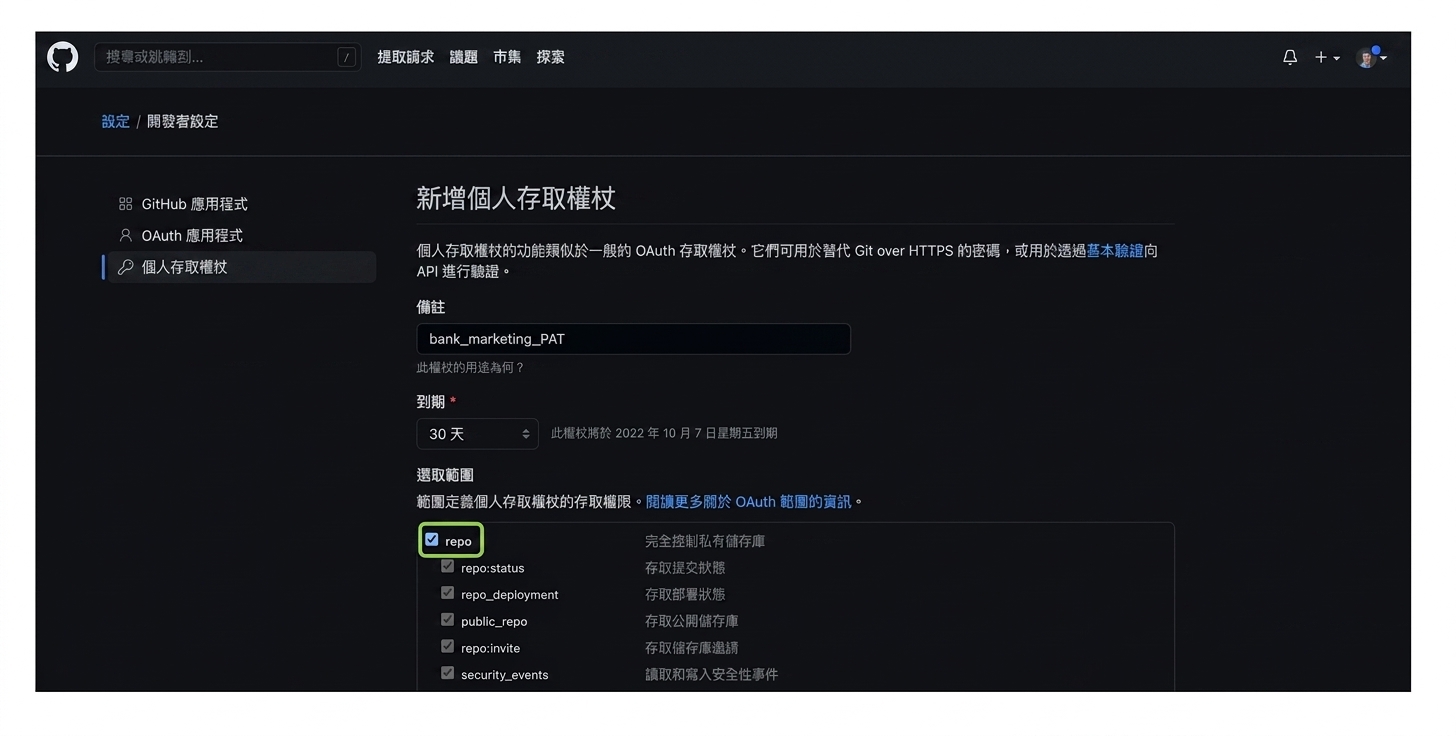The image size is (1456, 736).
Task: Click the 備註 field containing bank_marketing_PAT
Action: click(634, 339)
